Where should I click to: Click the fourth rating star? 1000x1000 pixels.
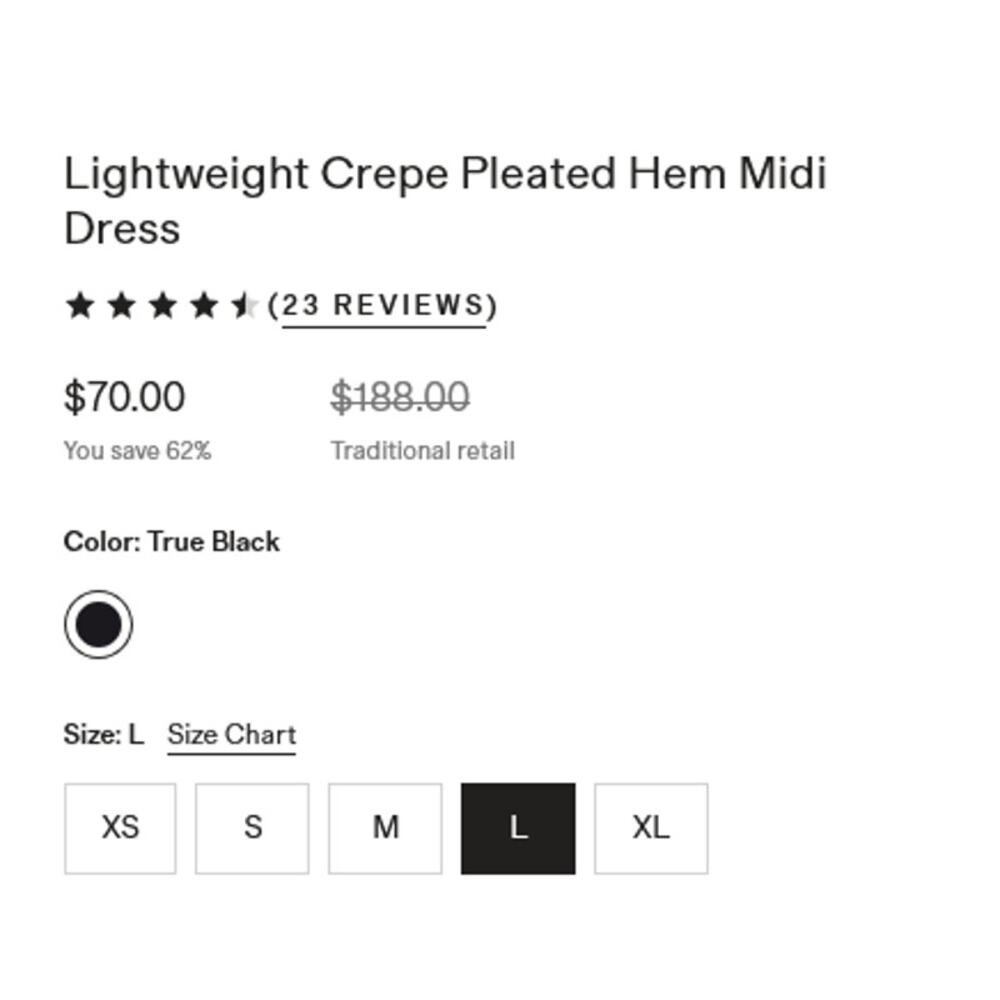click(x=202, y=305)
